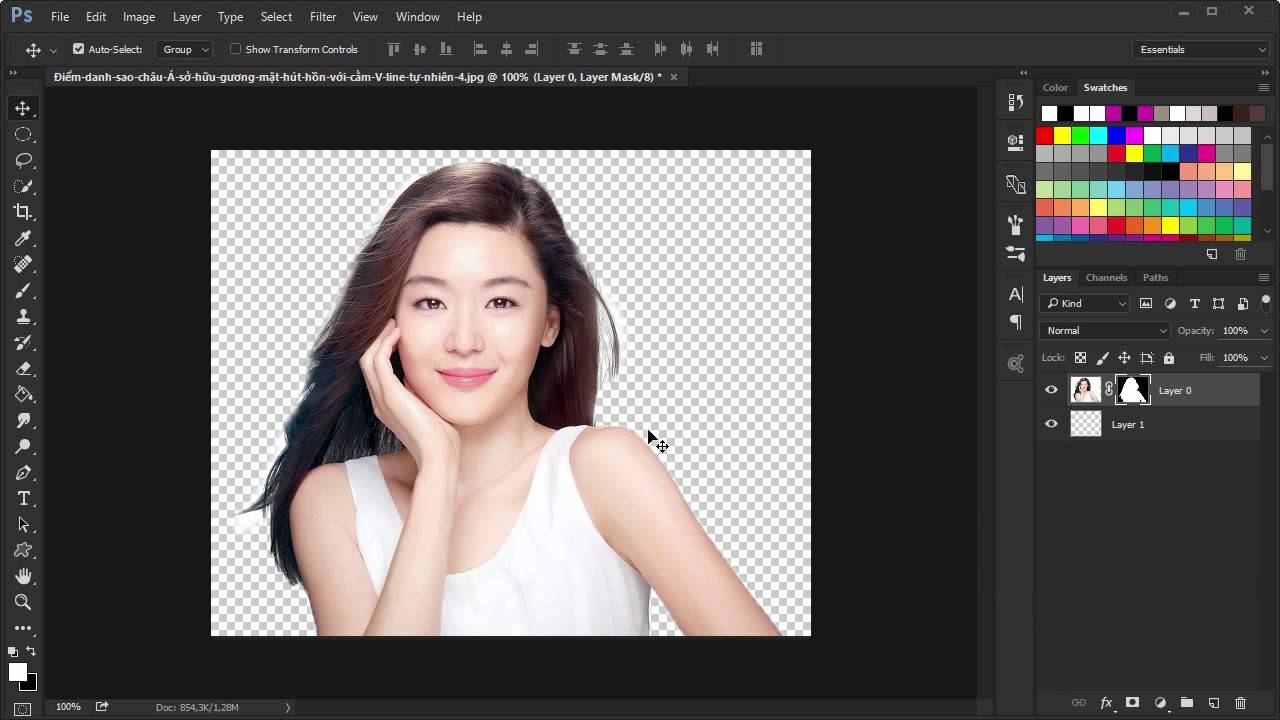Select the Crop tool
This screenshot has height=720, width=1280.
tap(23, 212)
